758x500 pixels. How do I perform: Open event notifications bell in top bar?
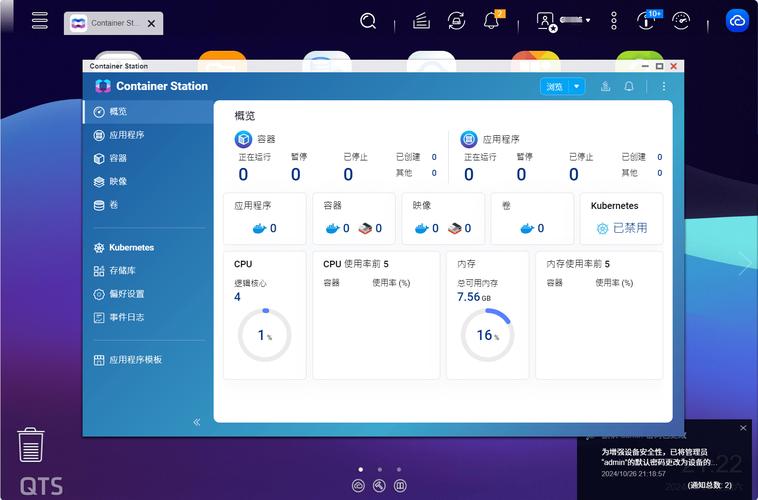492,21
